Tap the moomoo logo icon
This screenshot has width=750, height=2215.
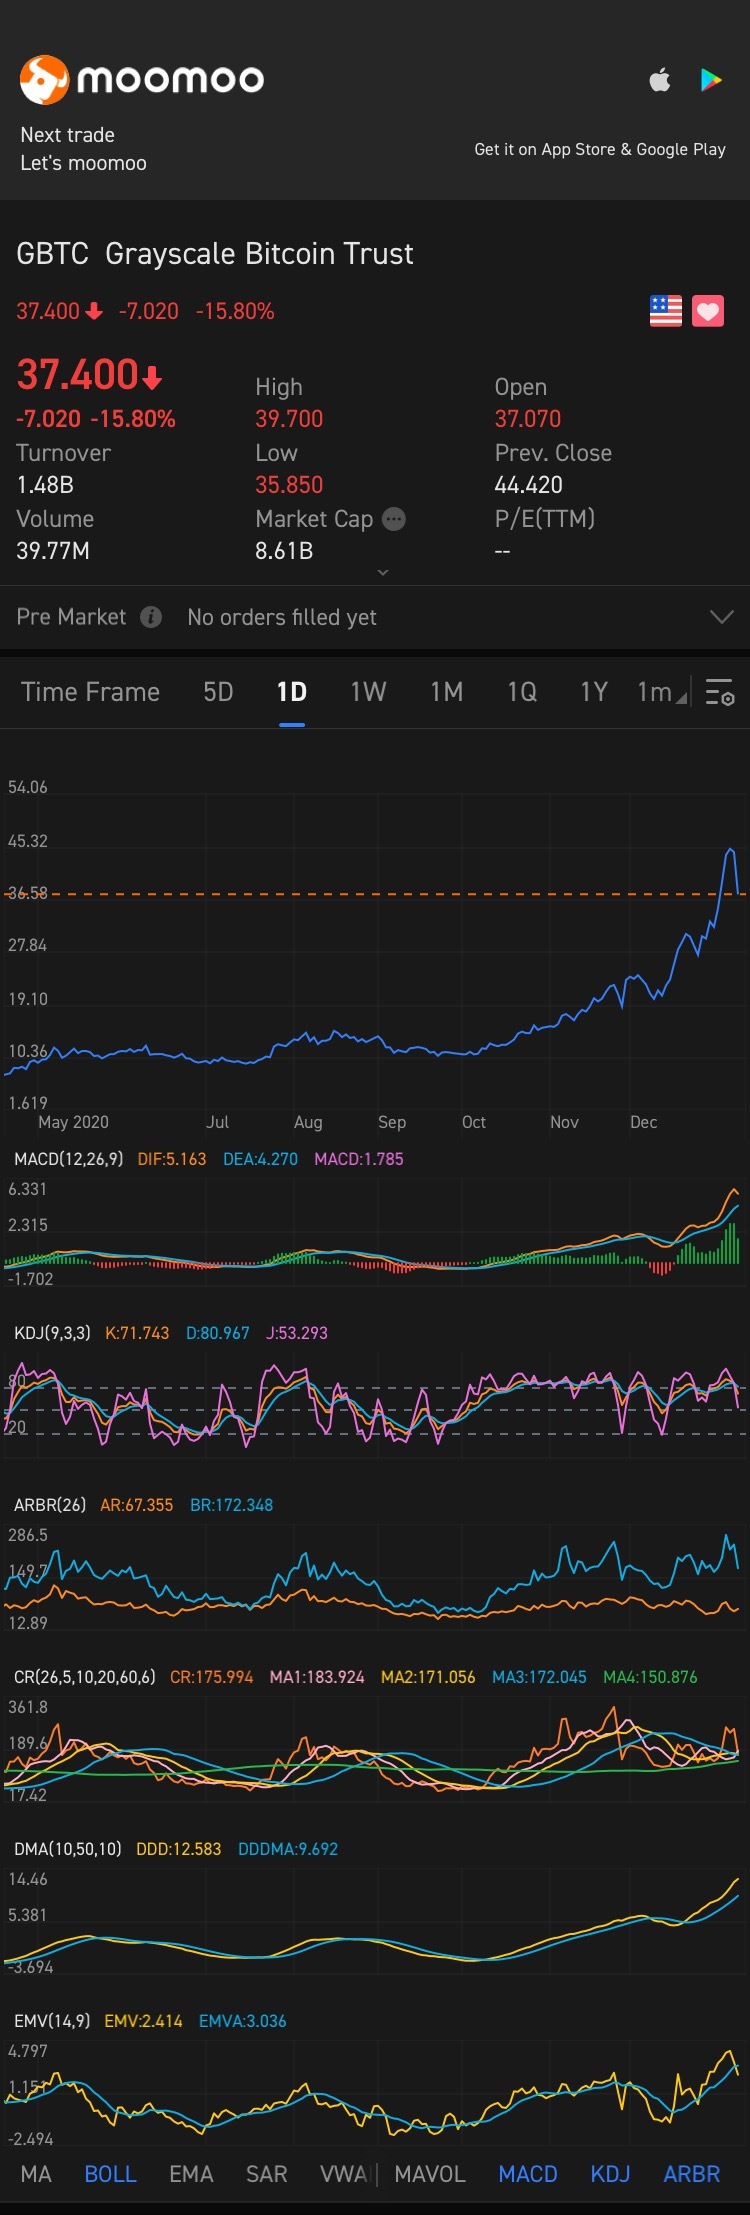coord(44,79)
